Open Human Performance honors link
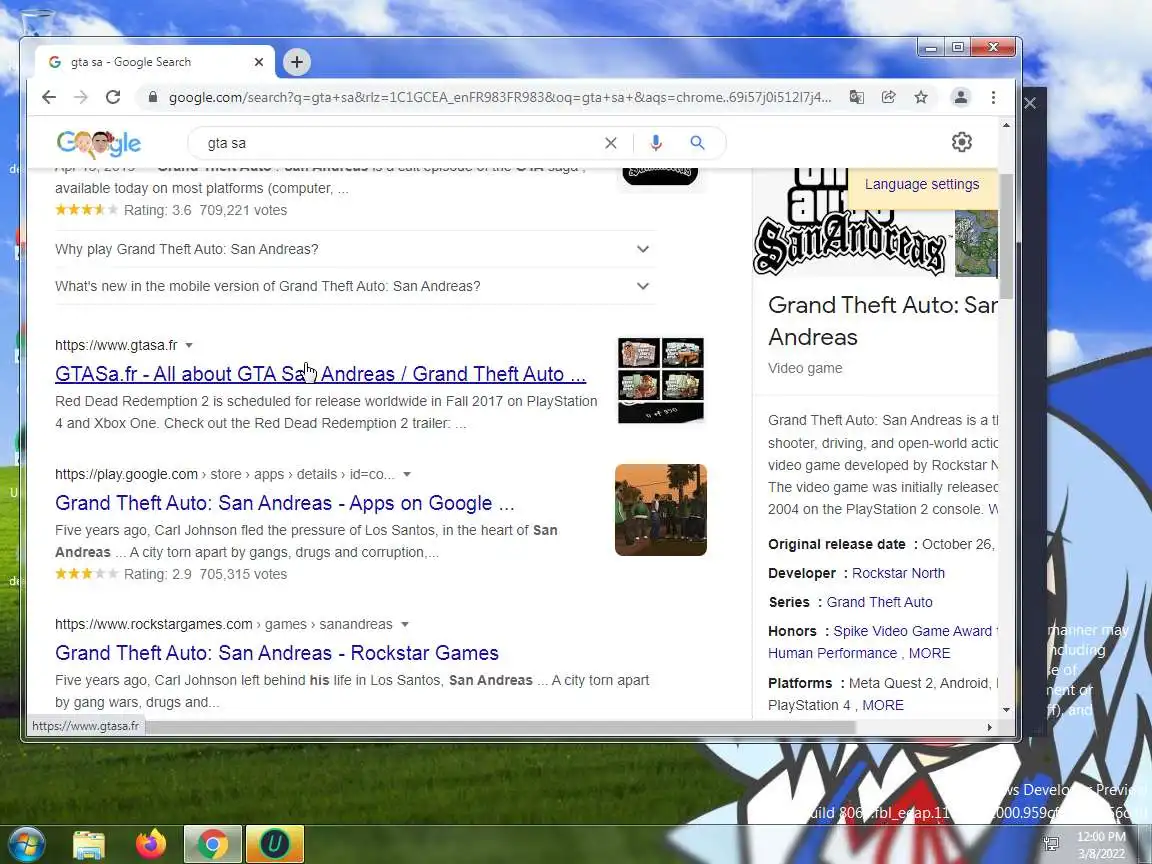 (832, 653)
